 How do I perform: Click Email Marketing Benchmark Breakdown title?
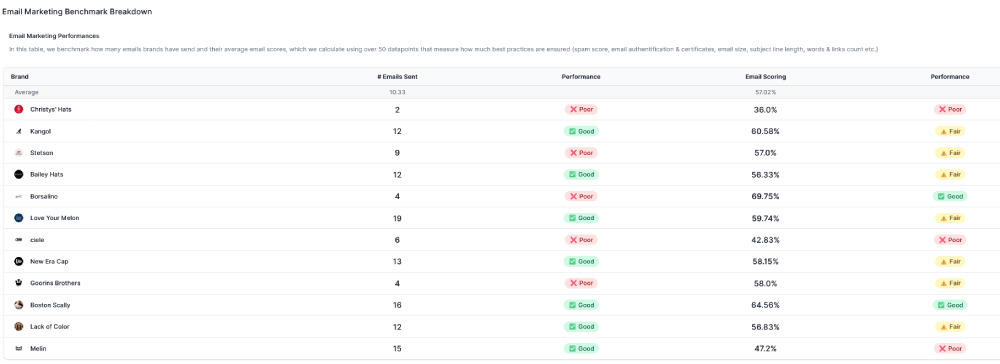click(77, 11)
